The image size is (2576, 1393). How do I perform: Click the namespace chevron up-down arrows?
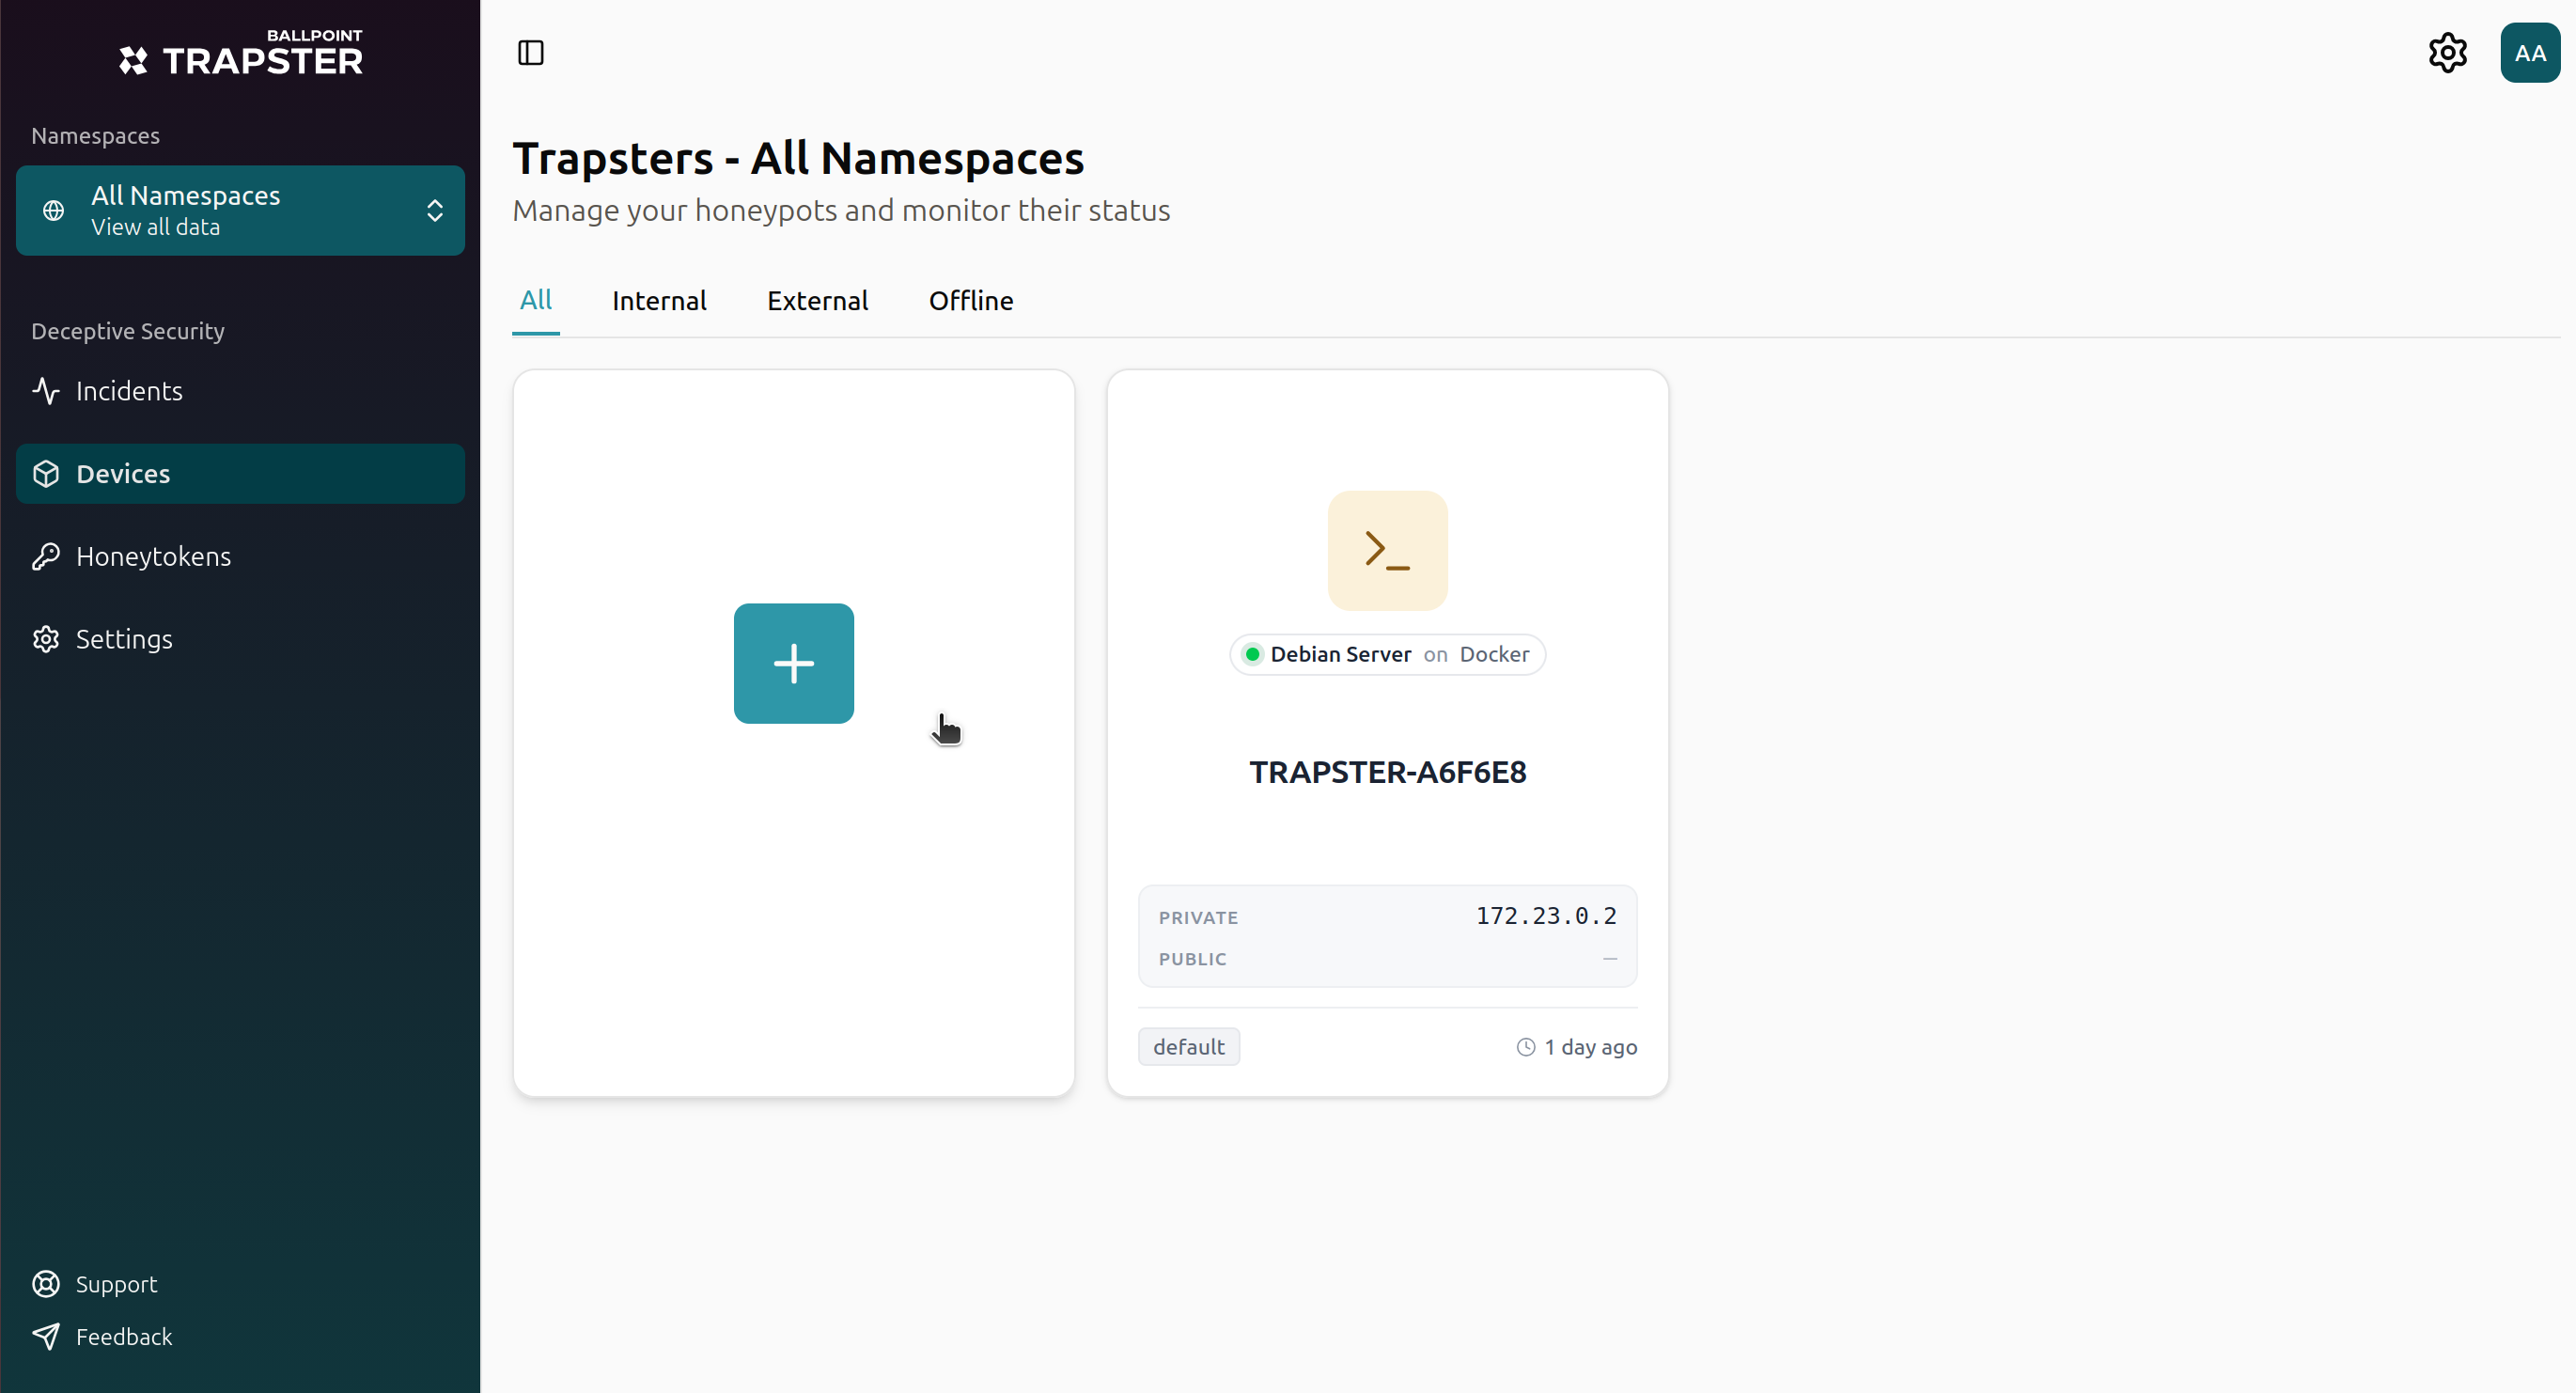[x=435, y=210]
